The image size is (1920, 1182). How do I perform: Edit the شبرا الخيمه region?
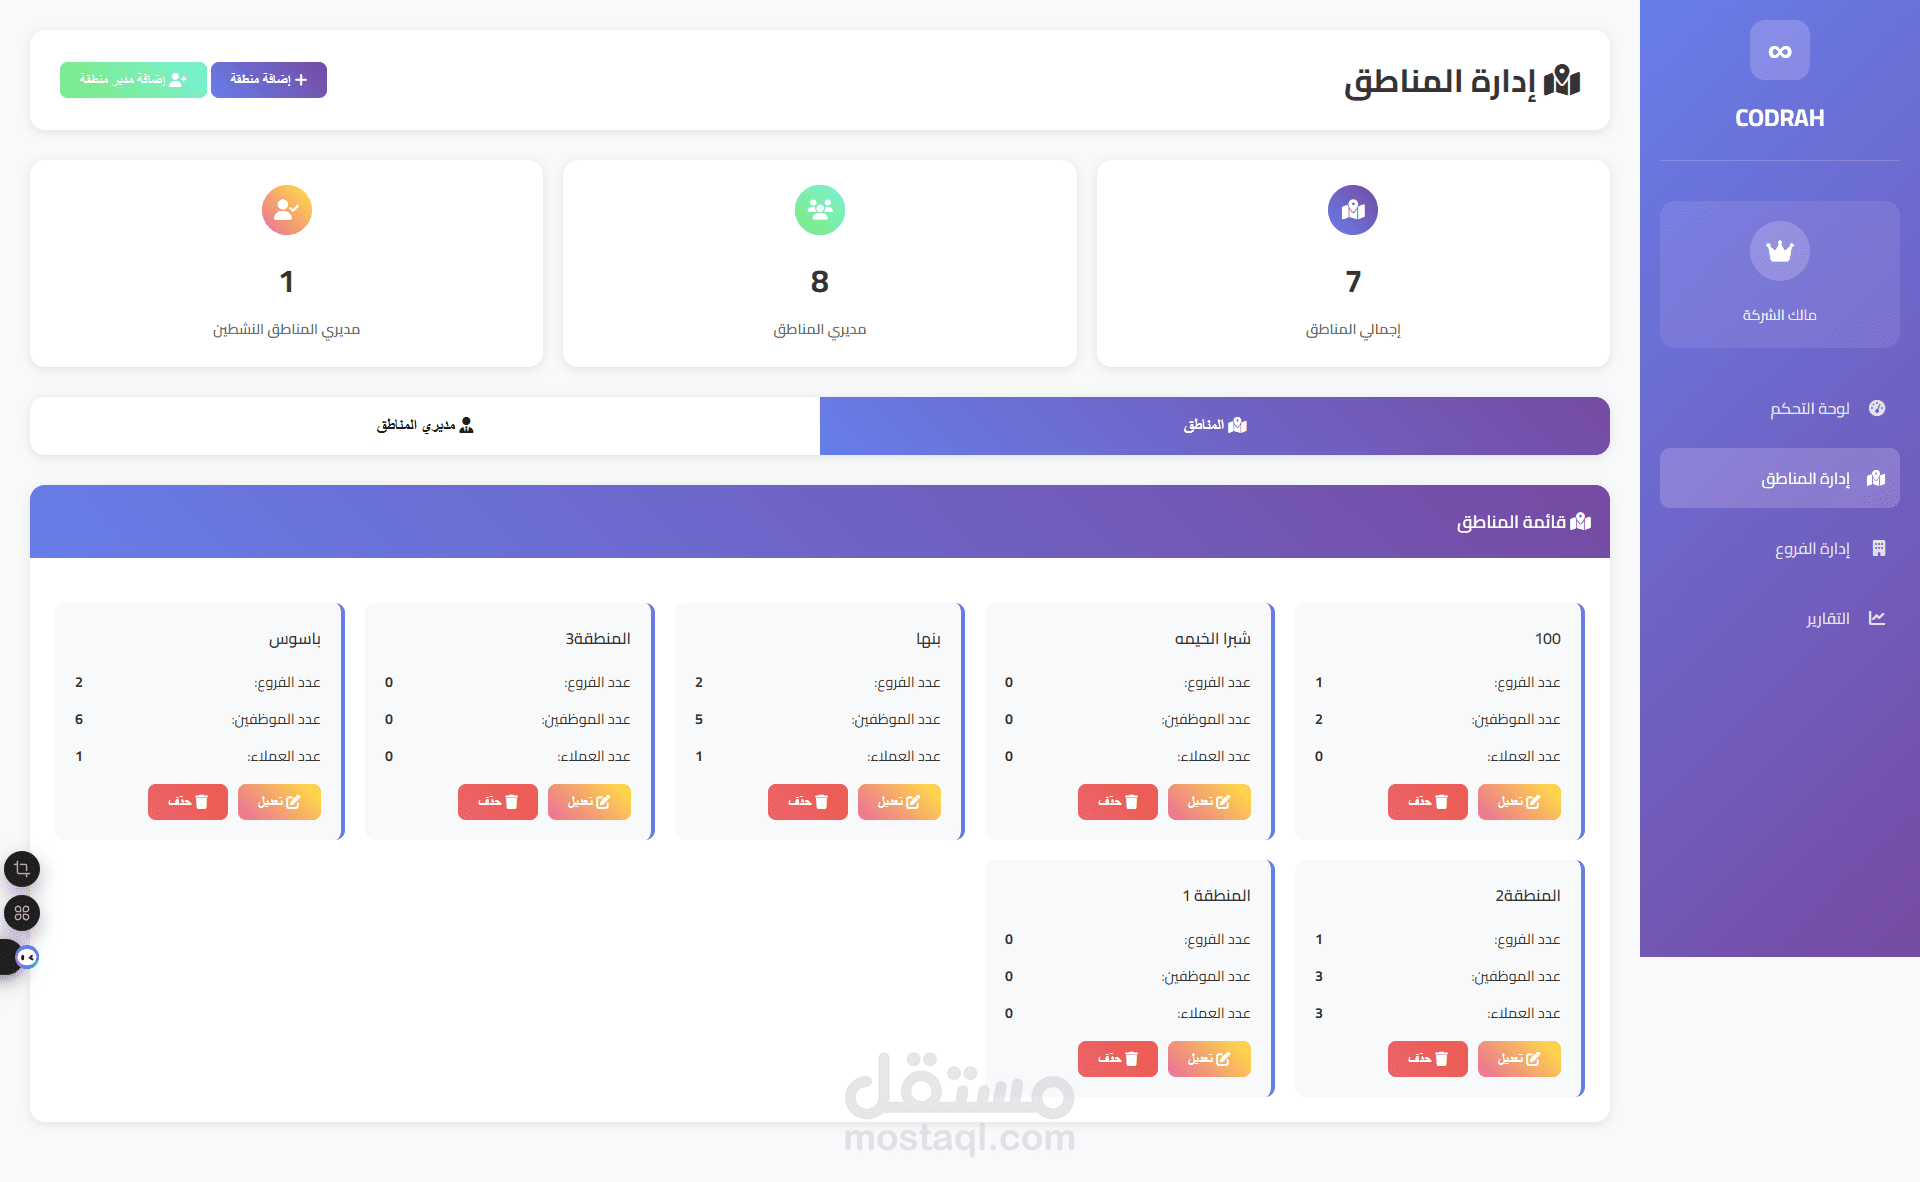[1208, 802]
